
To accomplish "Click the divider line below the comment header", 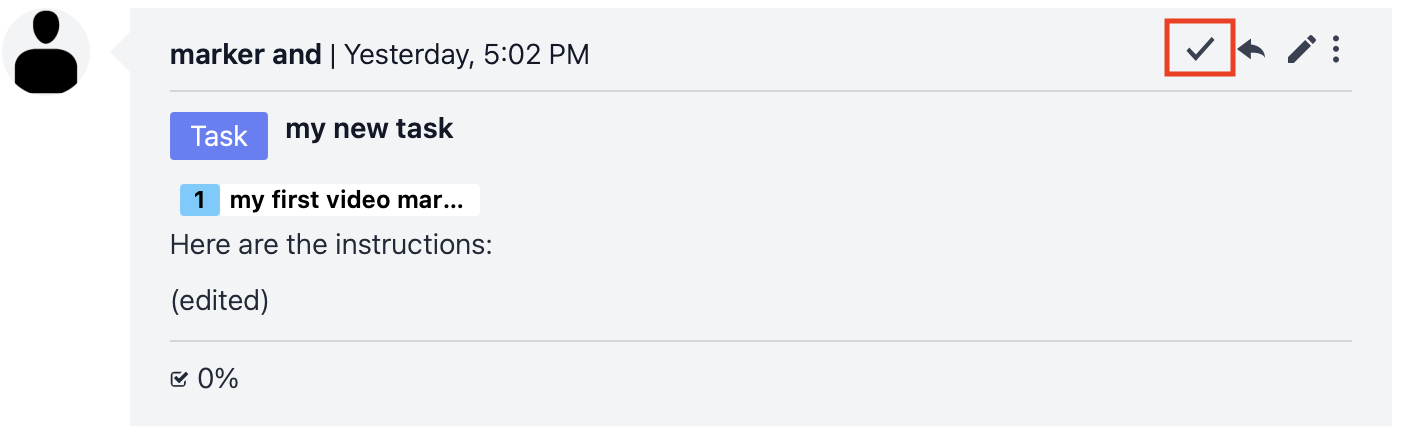I will pyautogui.click(x=760, y=92).
